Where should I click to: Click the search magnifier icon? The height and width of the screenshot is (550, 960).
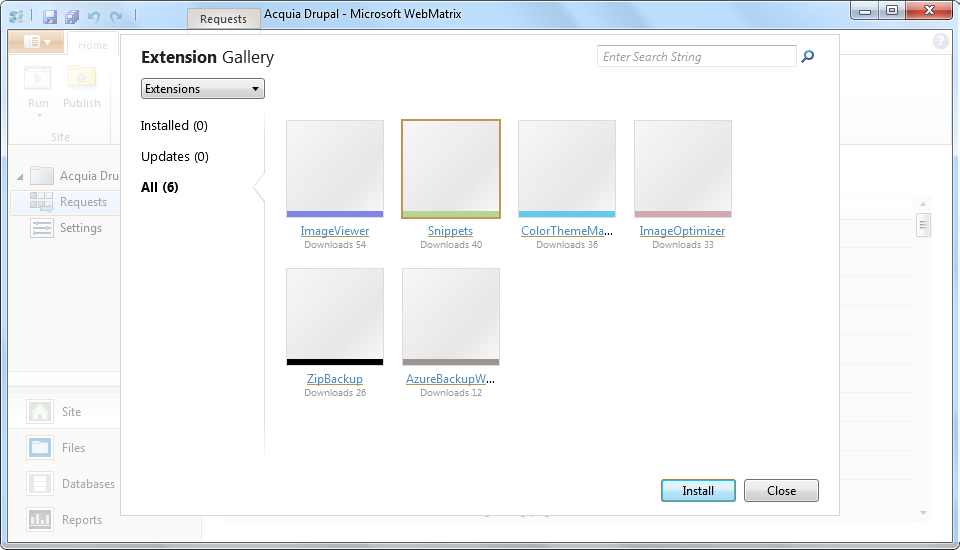808,57
